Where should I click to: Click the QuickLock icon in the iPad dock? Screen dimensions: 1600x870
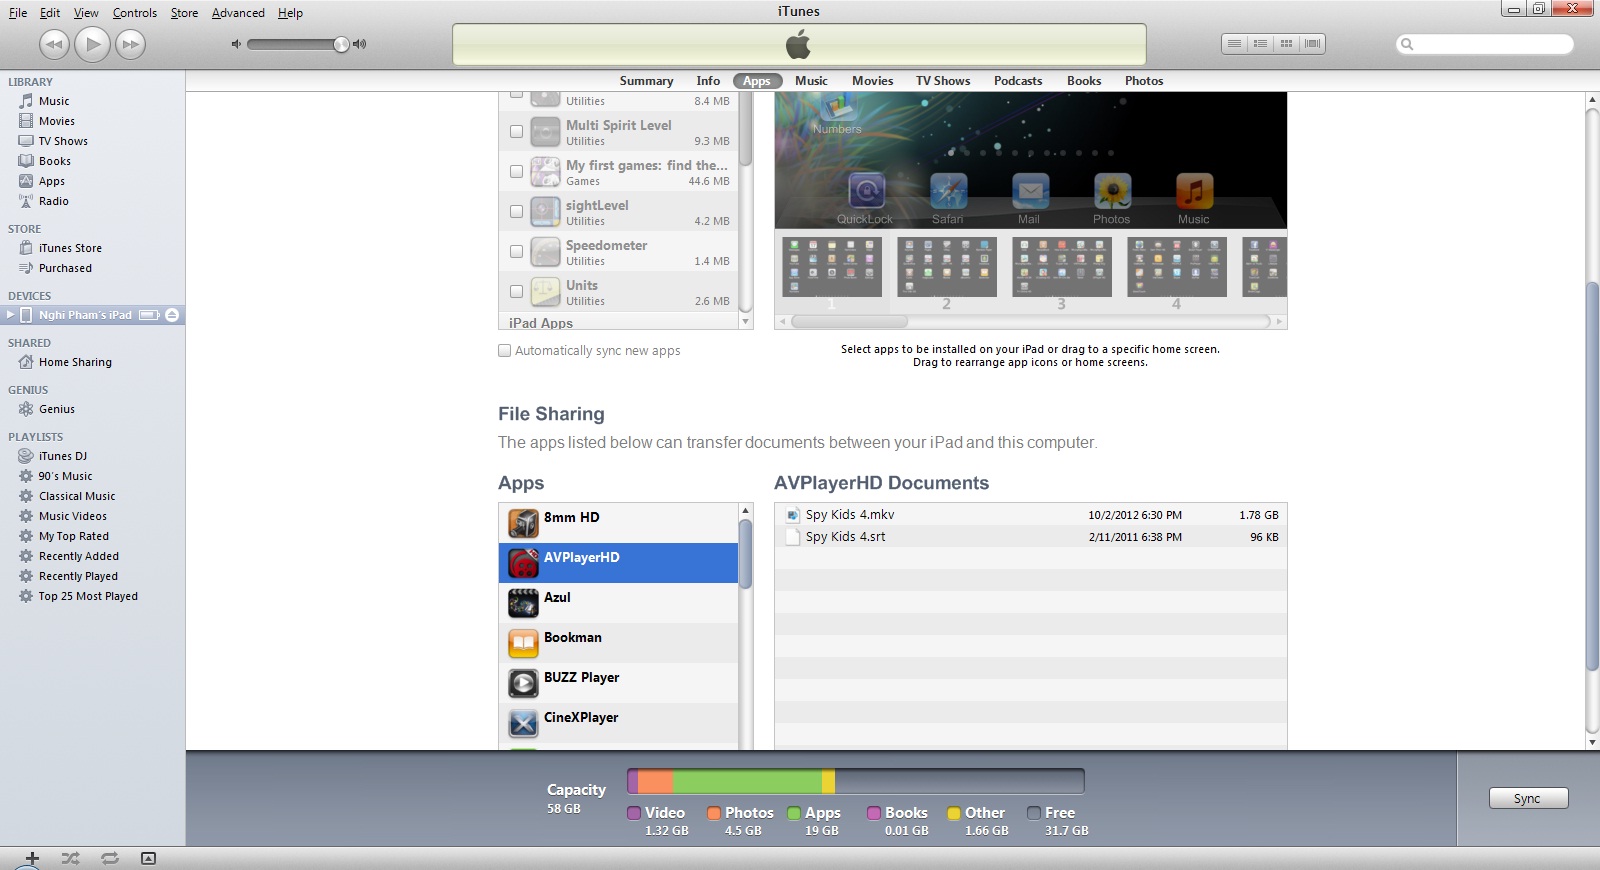coord(866,191)
